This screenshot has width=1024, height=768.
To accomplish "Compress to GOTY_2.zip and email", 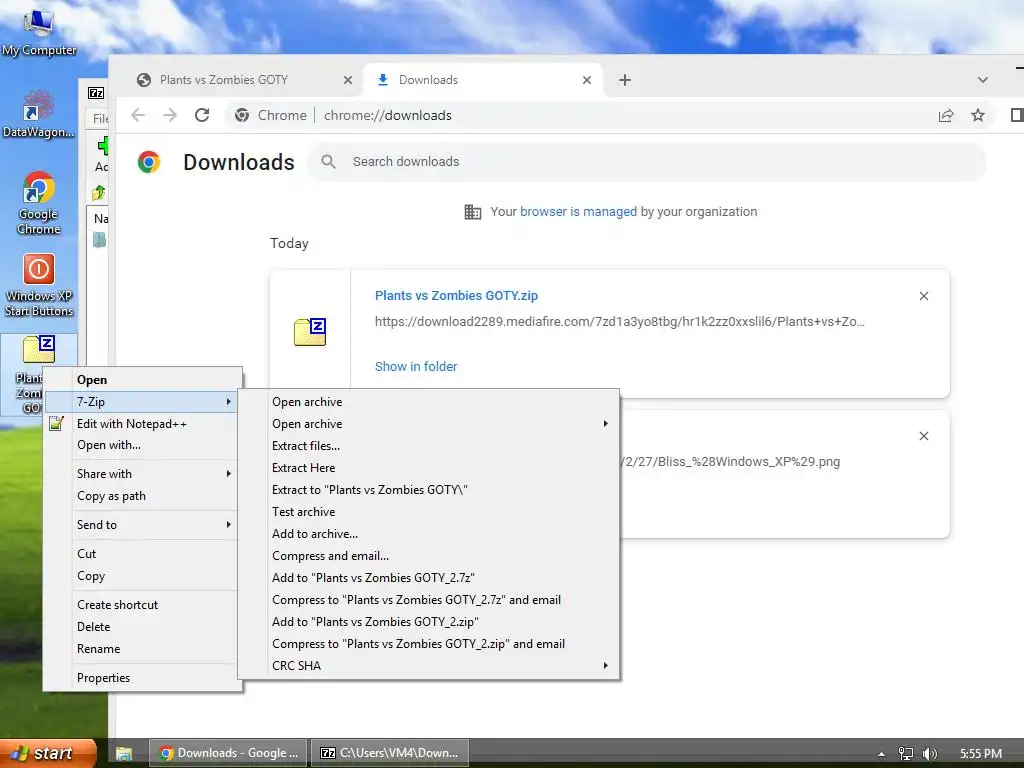I will click(428, 643).
